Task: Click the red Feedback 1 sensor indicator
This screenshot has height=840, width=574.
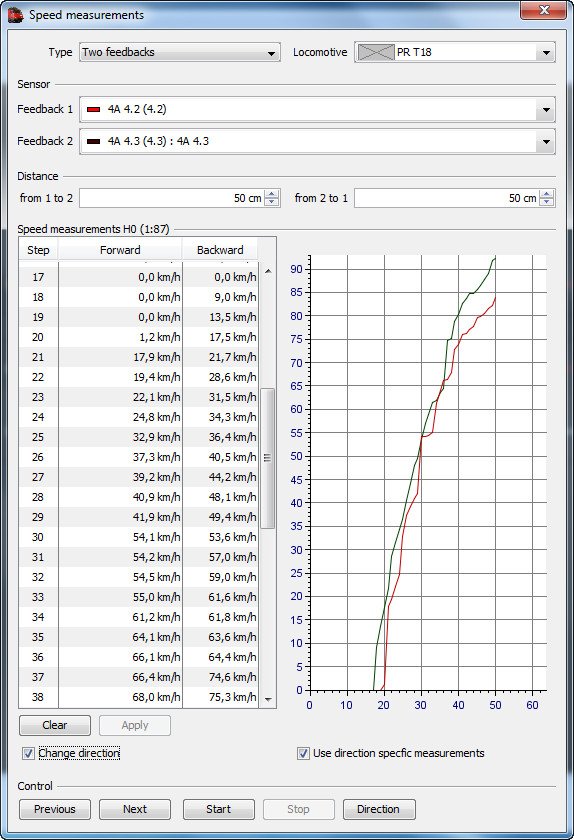Action: (x=94, y=109)
